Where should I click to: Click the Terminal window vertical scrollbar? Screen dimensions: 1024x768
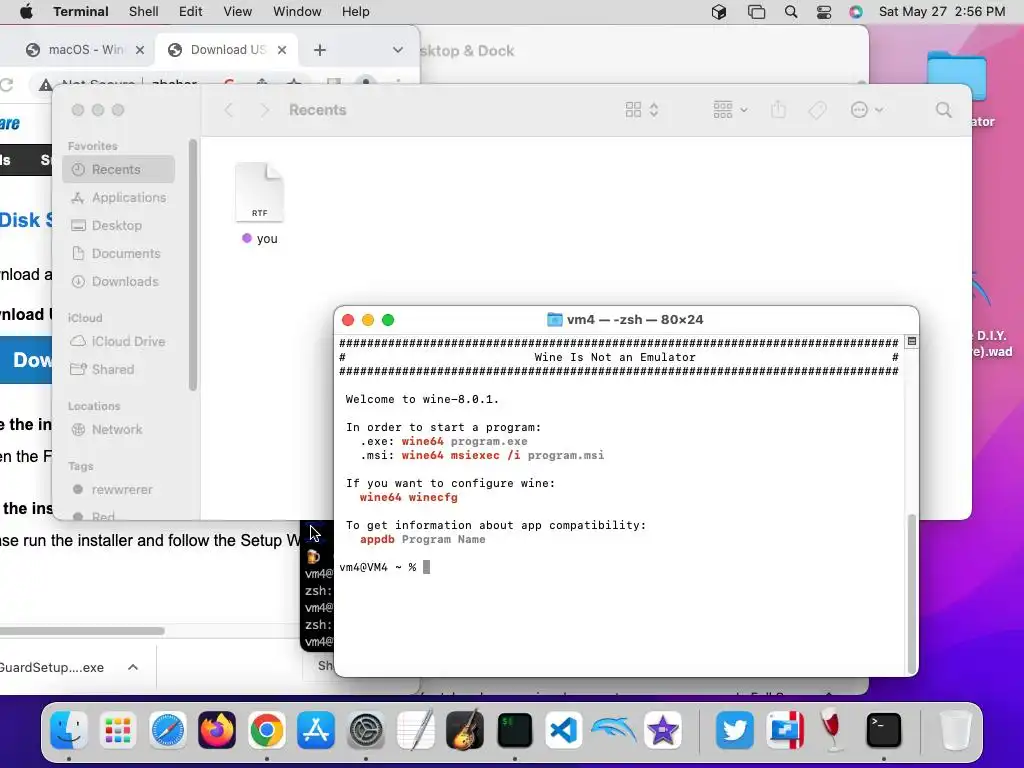pyautogui.click(x=912, y=594)
